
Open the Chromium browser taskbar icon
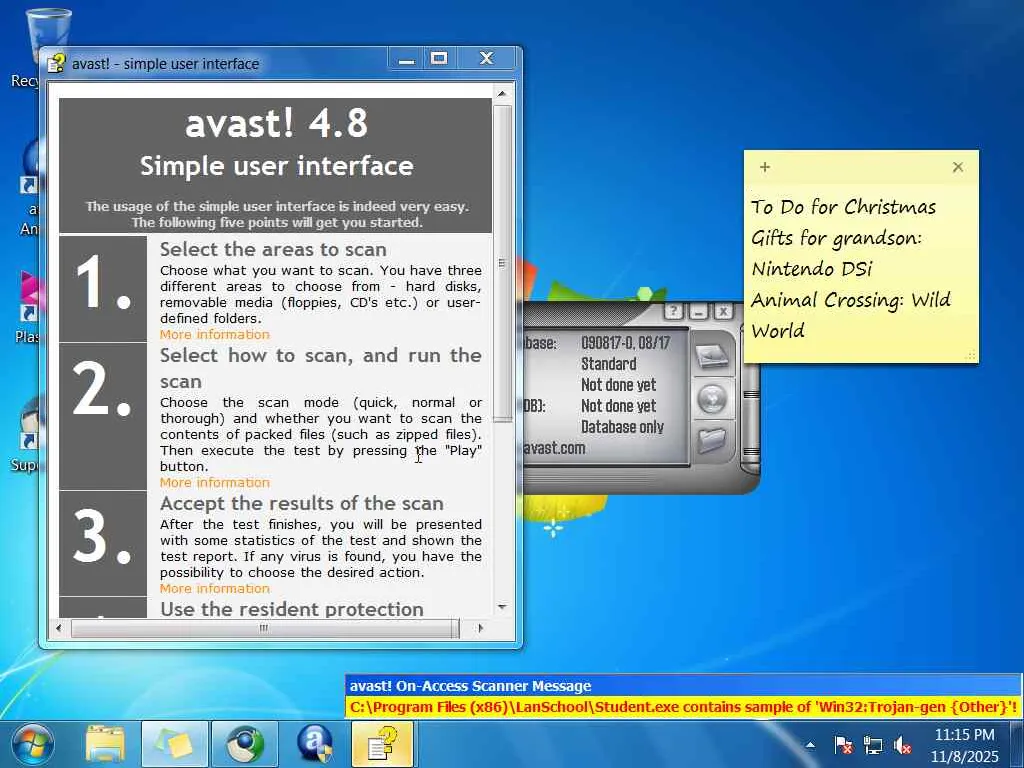[244, 744]
